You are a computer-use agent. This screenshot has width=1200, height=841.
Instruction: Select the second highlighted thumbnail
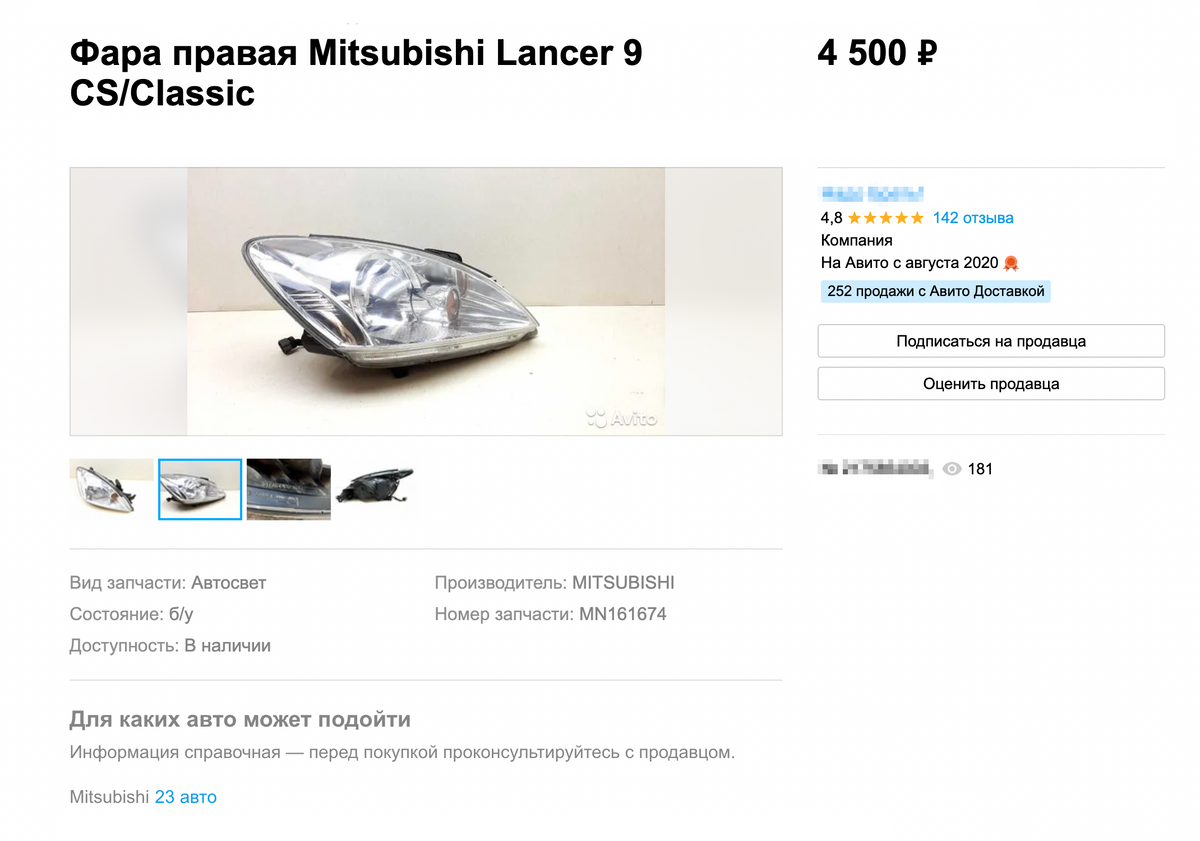200,489
